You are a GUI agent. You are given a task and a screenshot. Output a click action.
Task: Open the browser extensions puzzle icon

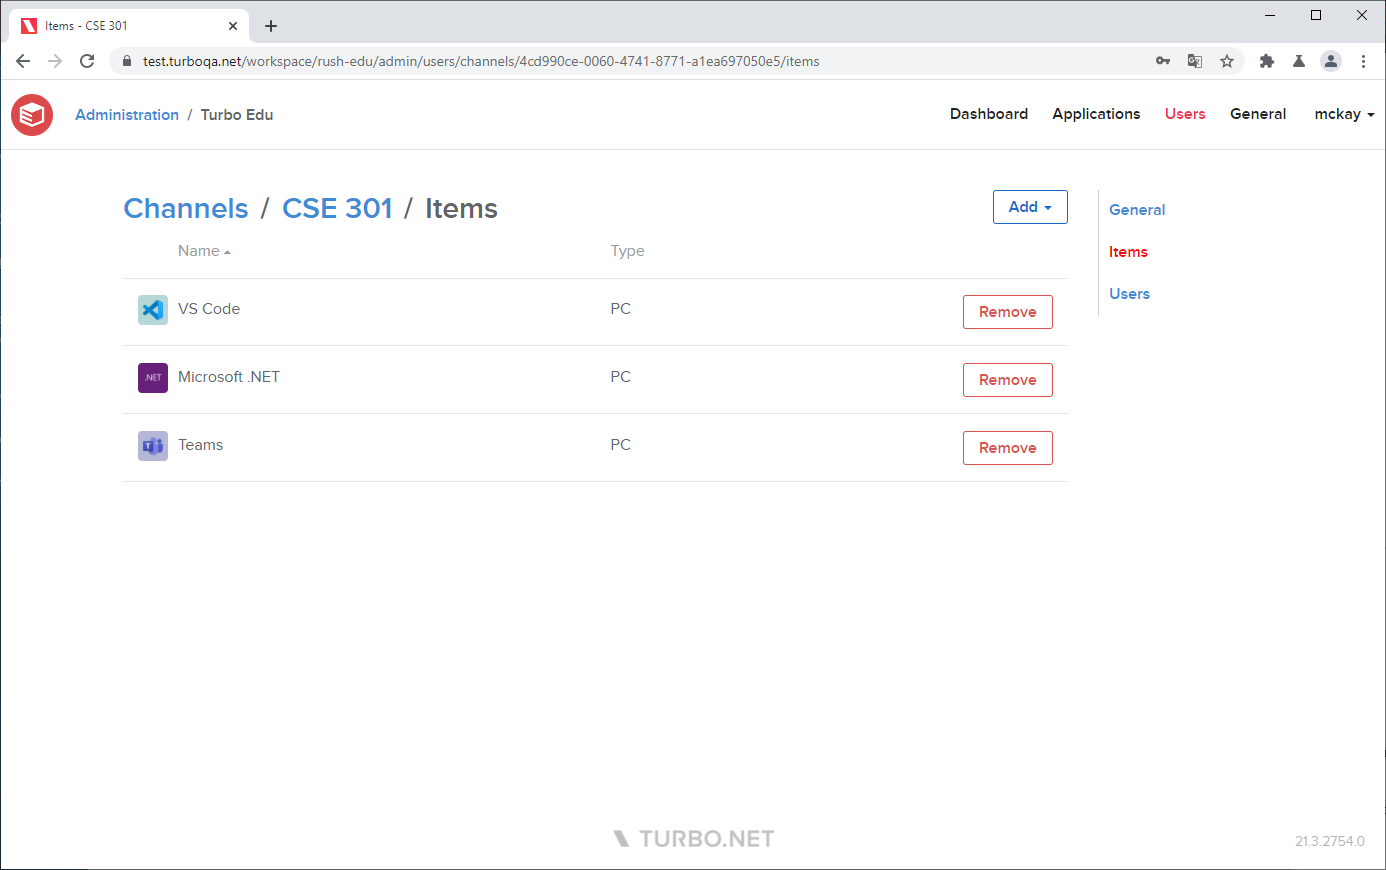[x=1267, y=61]
